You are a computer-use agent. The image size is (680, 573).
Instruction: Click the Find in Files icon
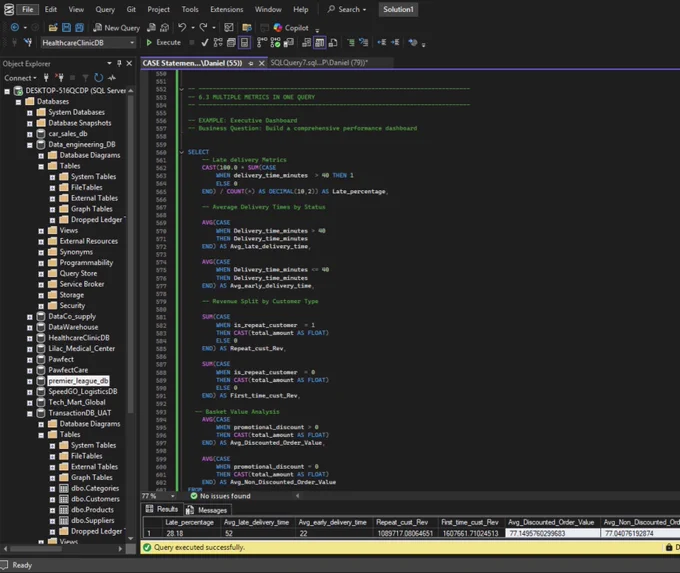click(x=247, y=28)
